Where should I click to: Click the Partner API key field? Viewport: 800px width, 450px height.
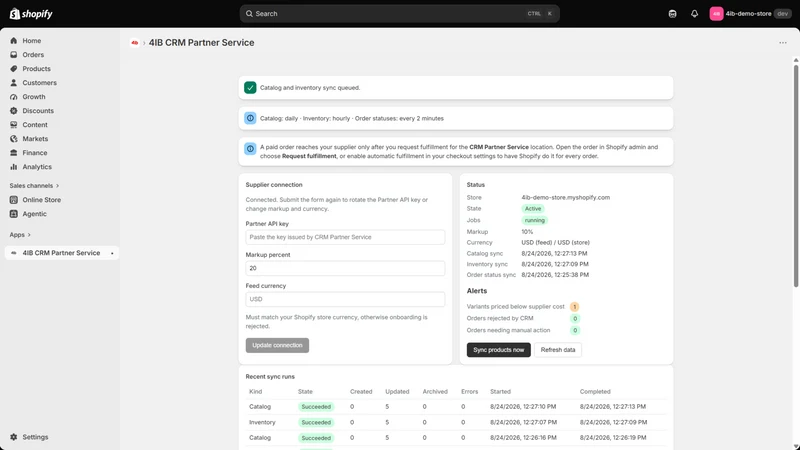(x=345, y=237)
